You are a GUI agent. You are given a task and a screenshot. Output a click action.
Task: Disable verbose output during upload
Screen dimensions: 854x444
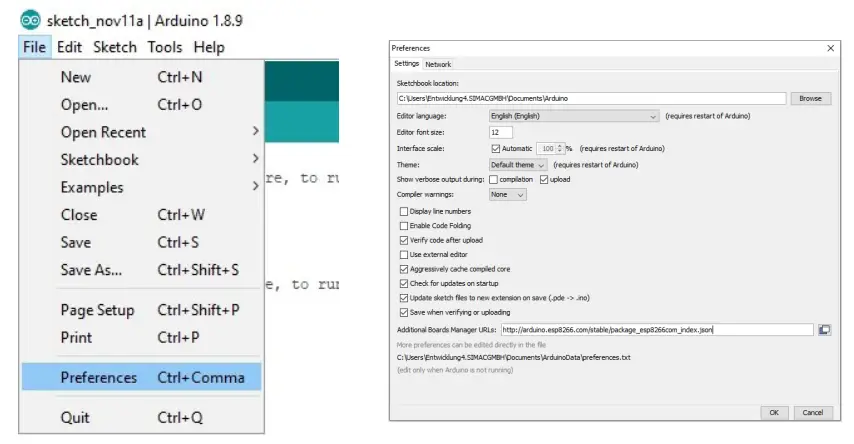544,179
